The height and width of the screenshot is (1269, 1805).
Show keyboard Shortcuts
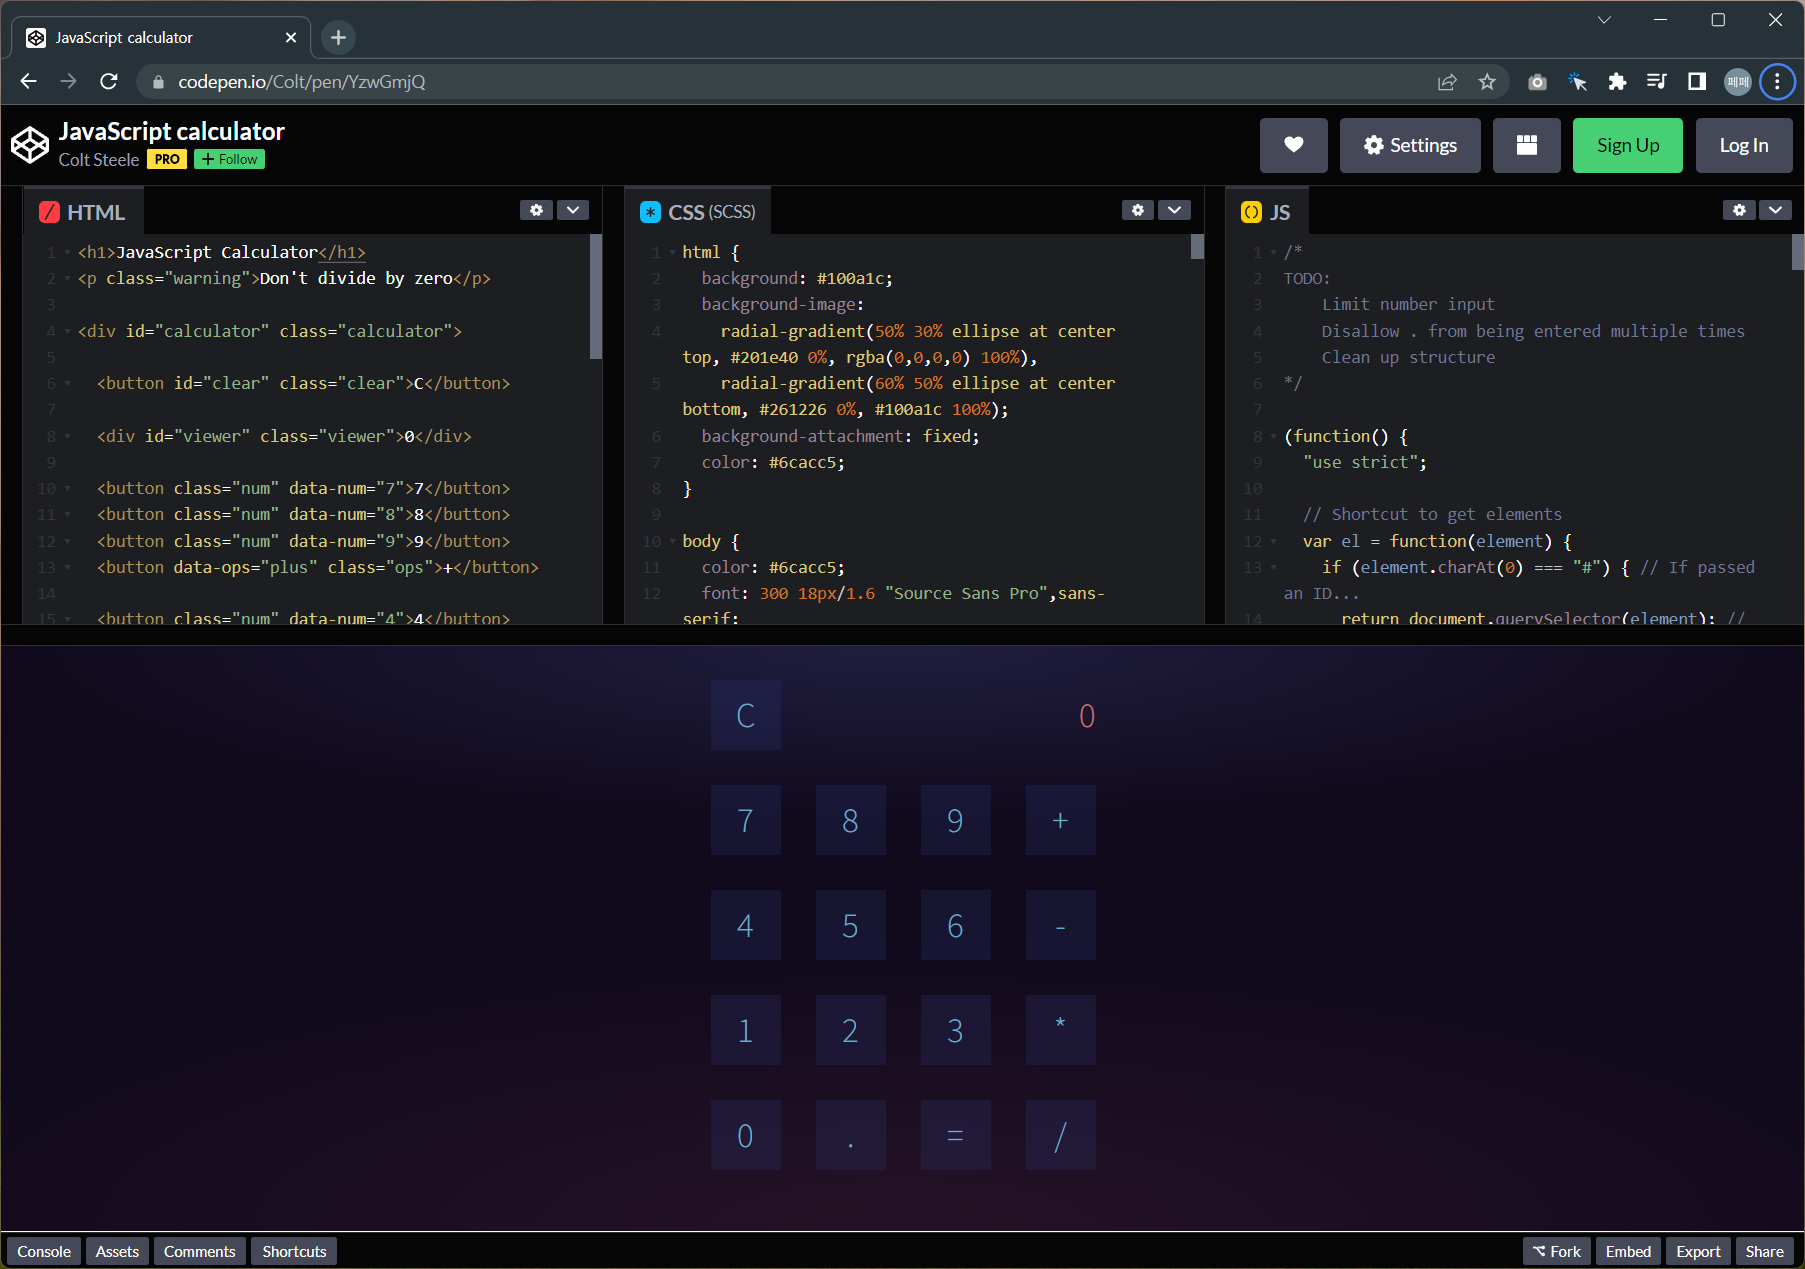point(294,1251)
